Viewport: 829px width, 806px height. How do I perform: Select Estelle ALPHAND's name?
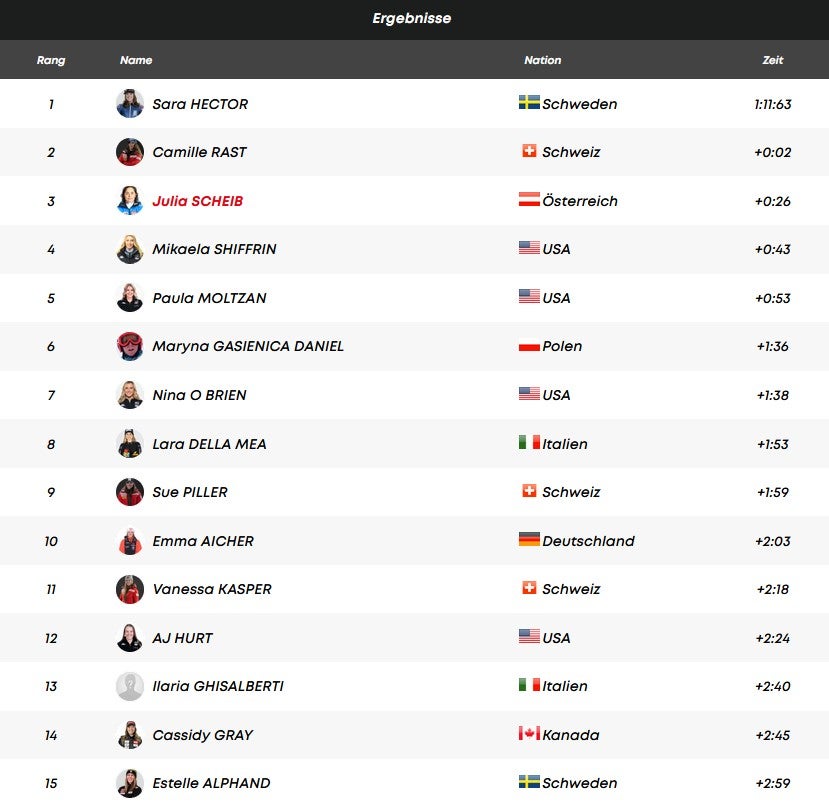click(211, 783)
